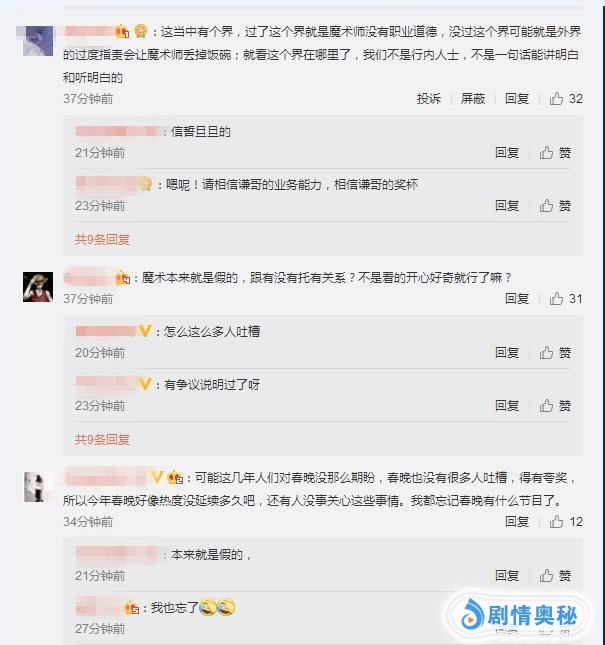Open third commenter's black-and-white avatar
605x645 pixels.
coord(38,487)
